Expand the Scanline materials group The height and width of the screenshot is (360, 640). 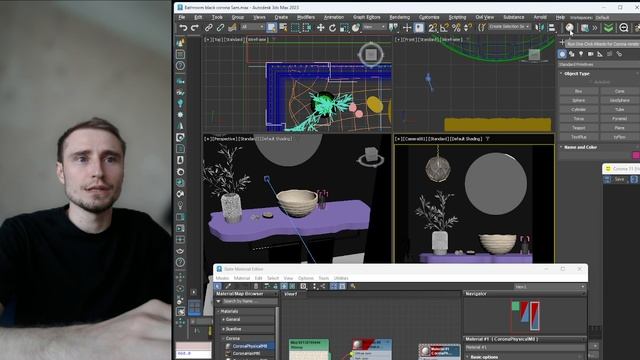pos(249,329)
